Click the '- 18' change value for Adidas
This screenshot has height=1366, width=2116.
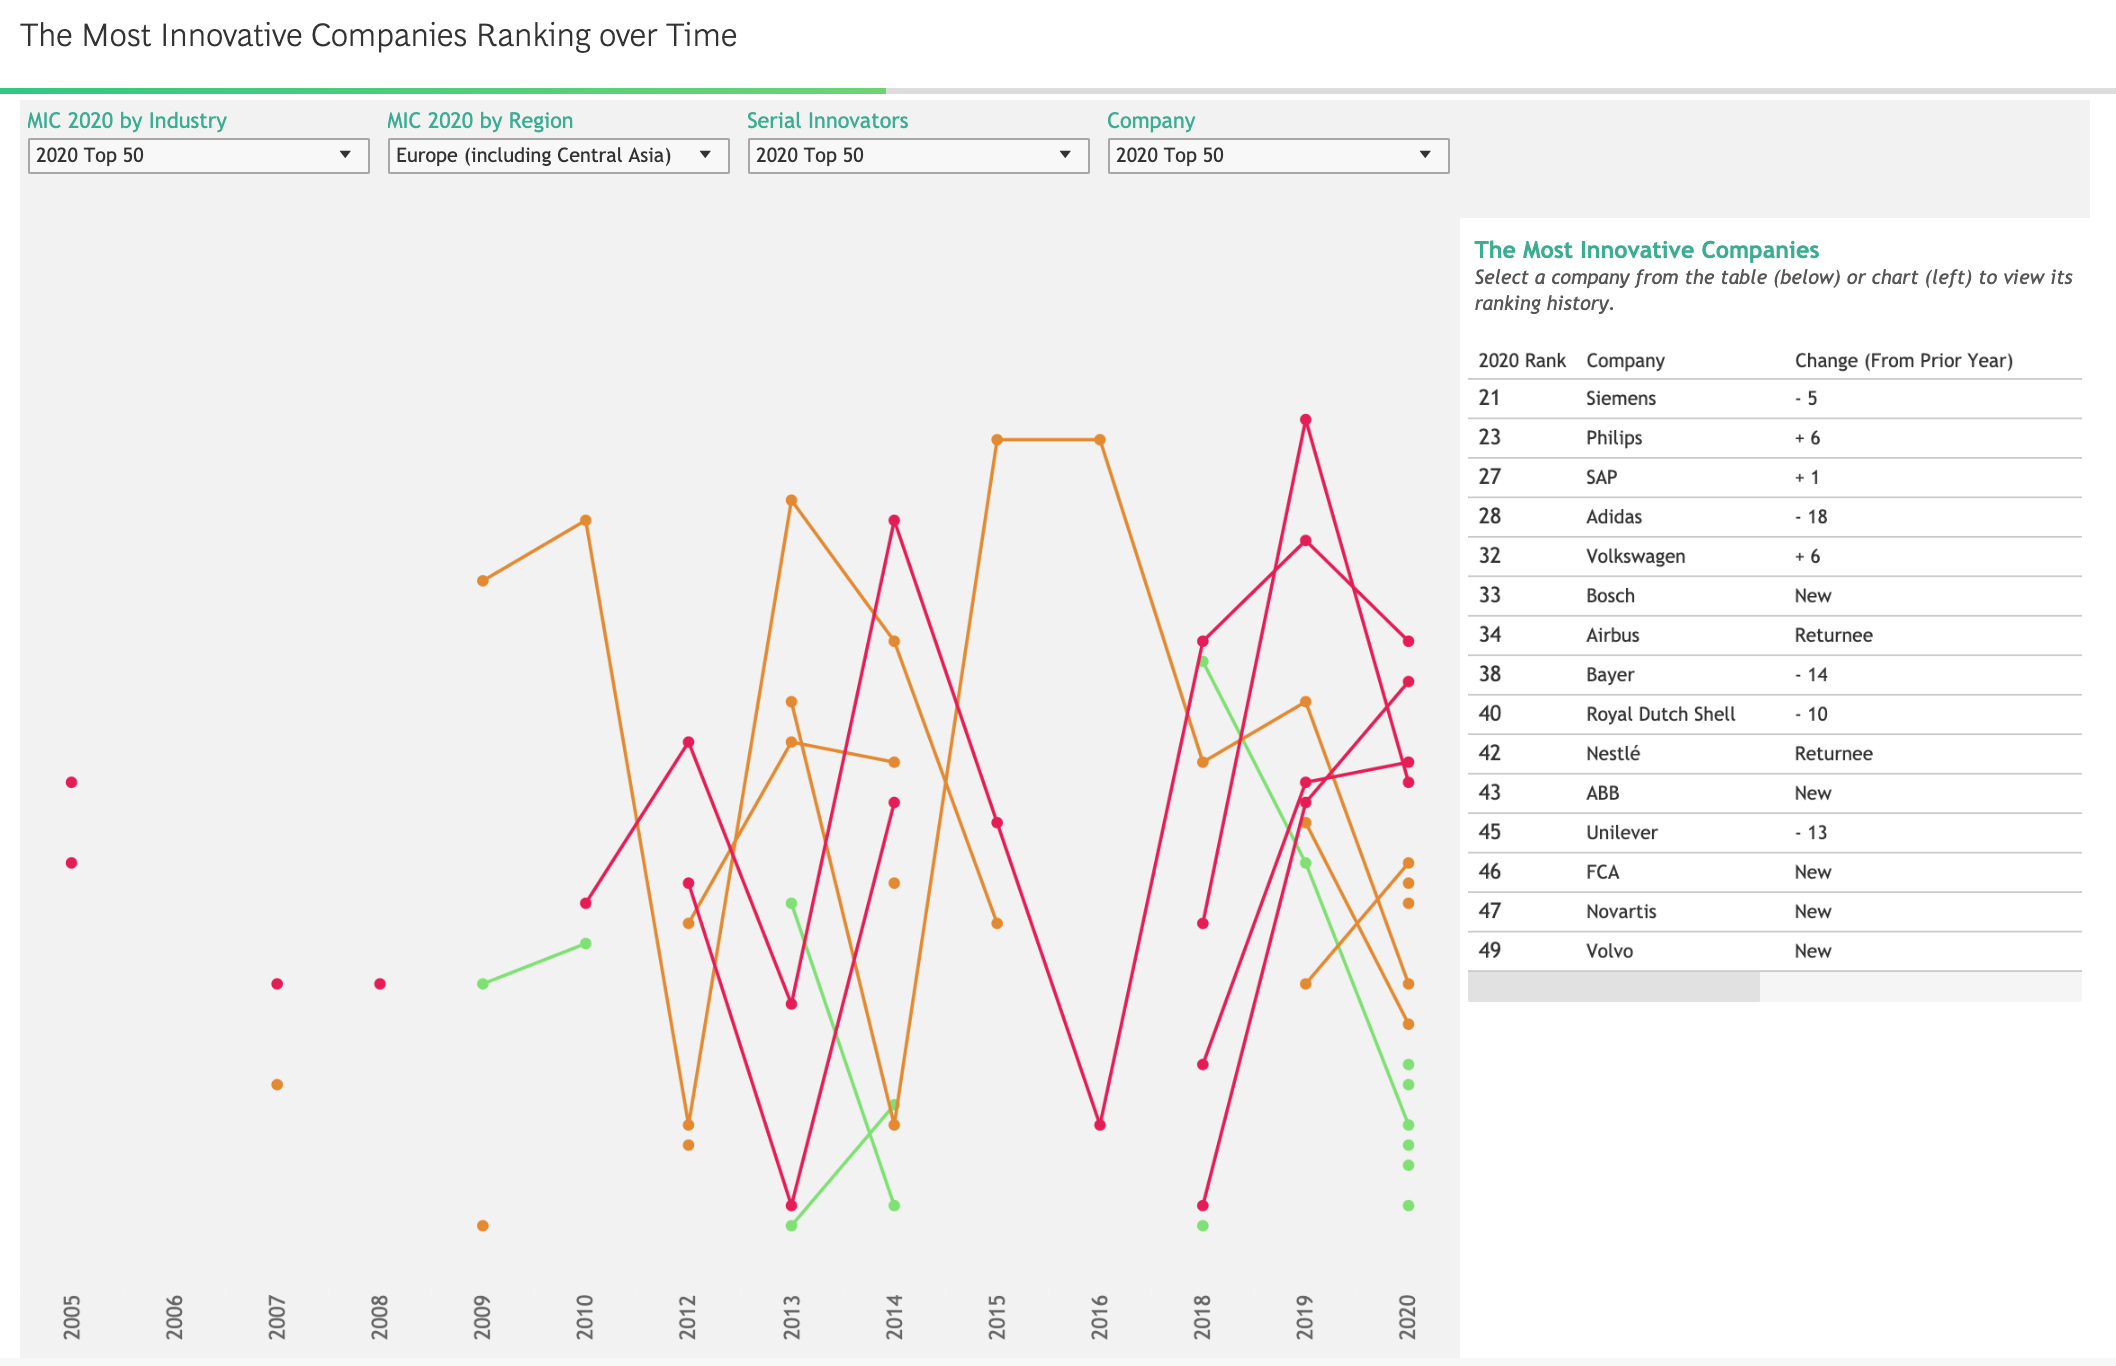[x=1810, y=517]
